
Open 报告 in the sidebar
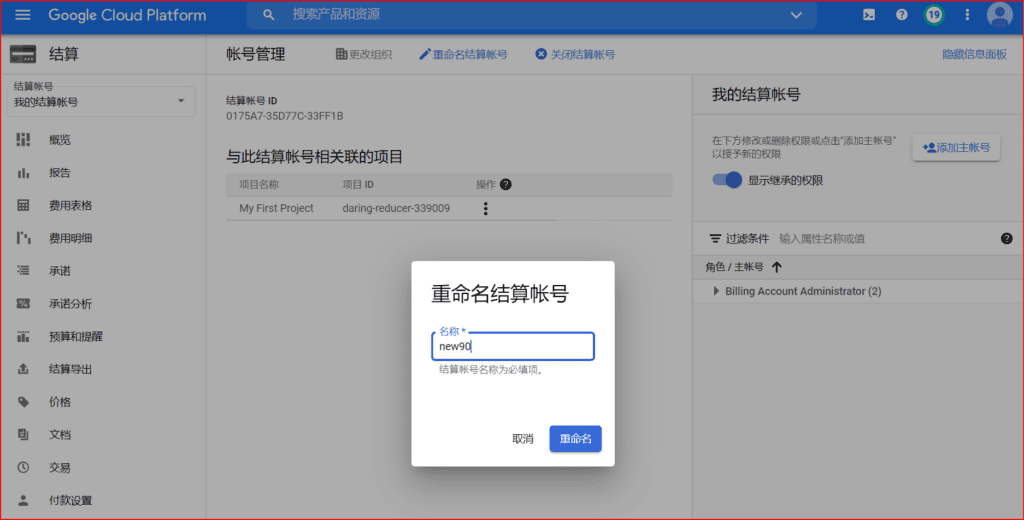59,172
